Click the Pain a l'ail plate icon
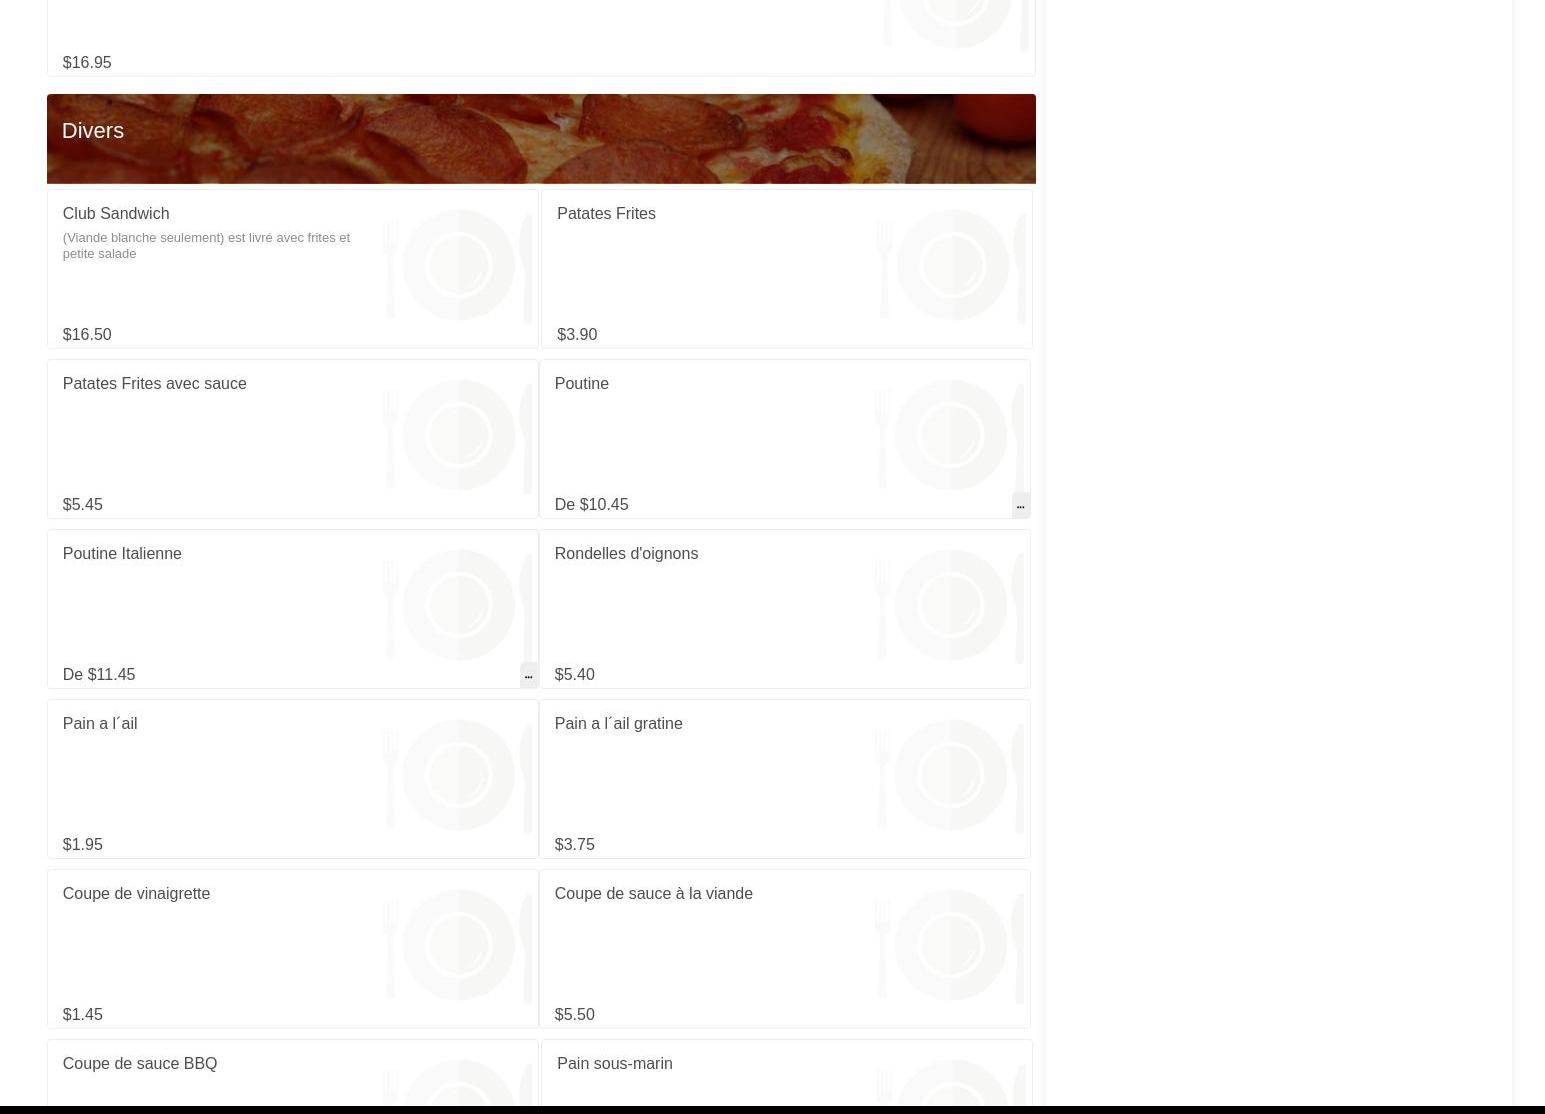This screenshot has width=1545, height=1114. (458, 775)
